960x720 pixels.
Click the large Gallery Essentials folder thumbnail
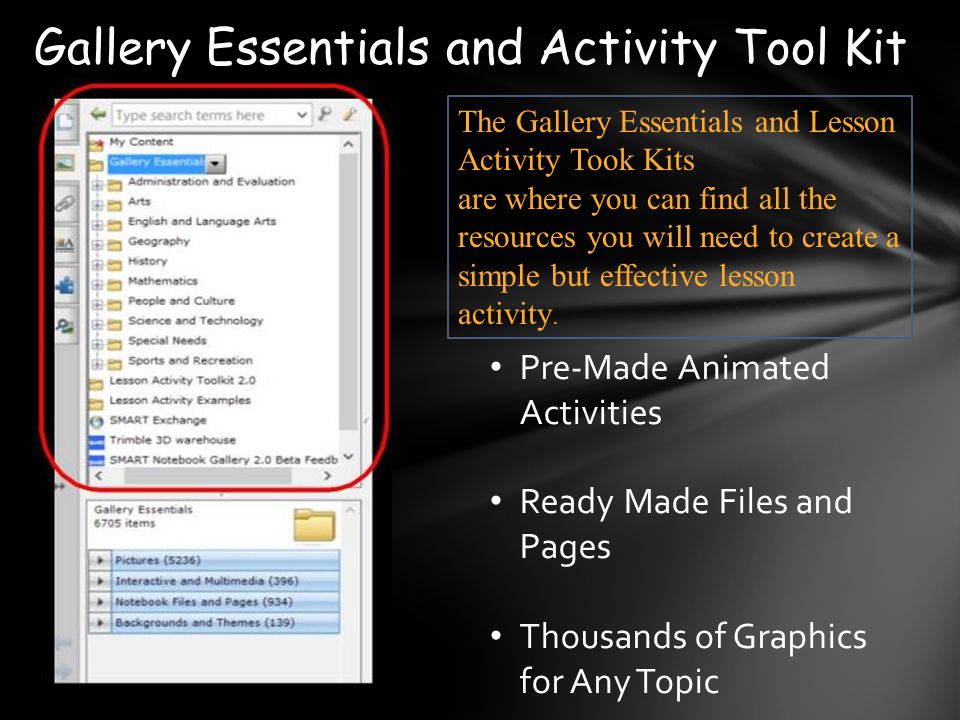[314, 525]
